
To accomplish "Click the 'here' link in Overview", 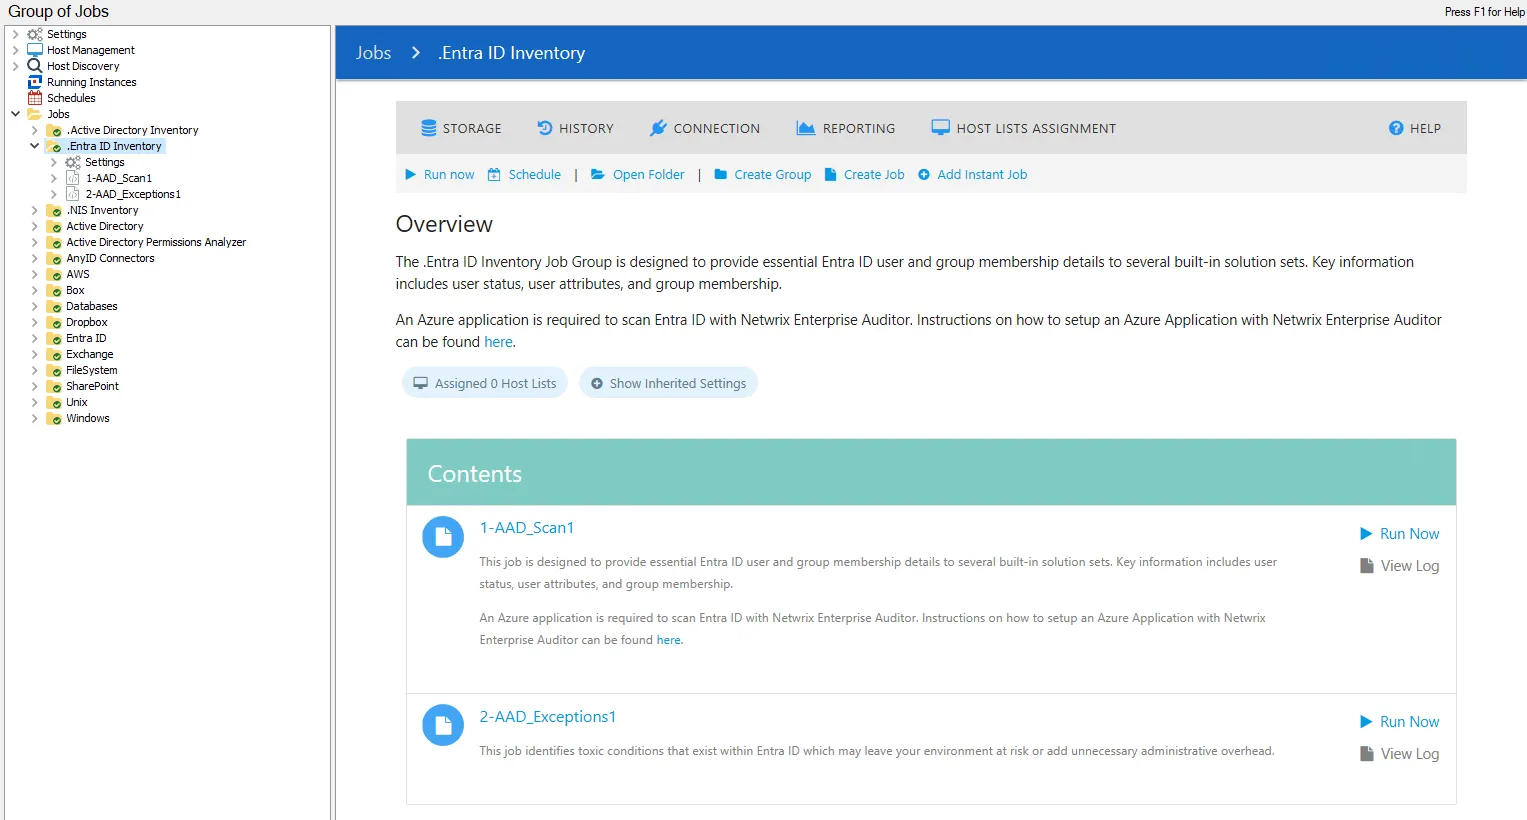I will [x=498, y=342].
